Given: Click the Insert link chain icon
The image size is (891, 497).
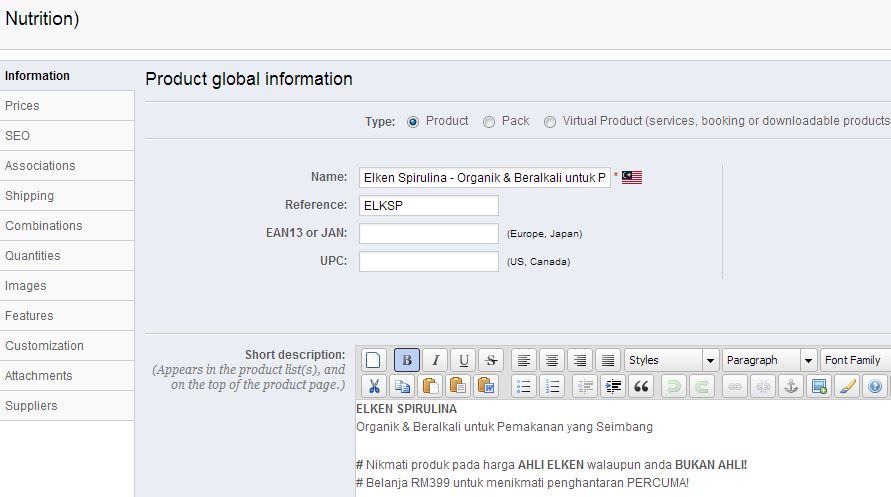Looking at the screenshot, I should [x=735, y=387].
